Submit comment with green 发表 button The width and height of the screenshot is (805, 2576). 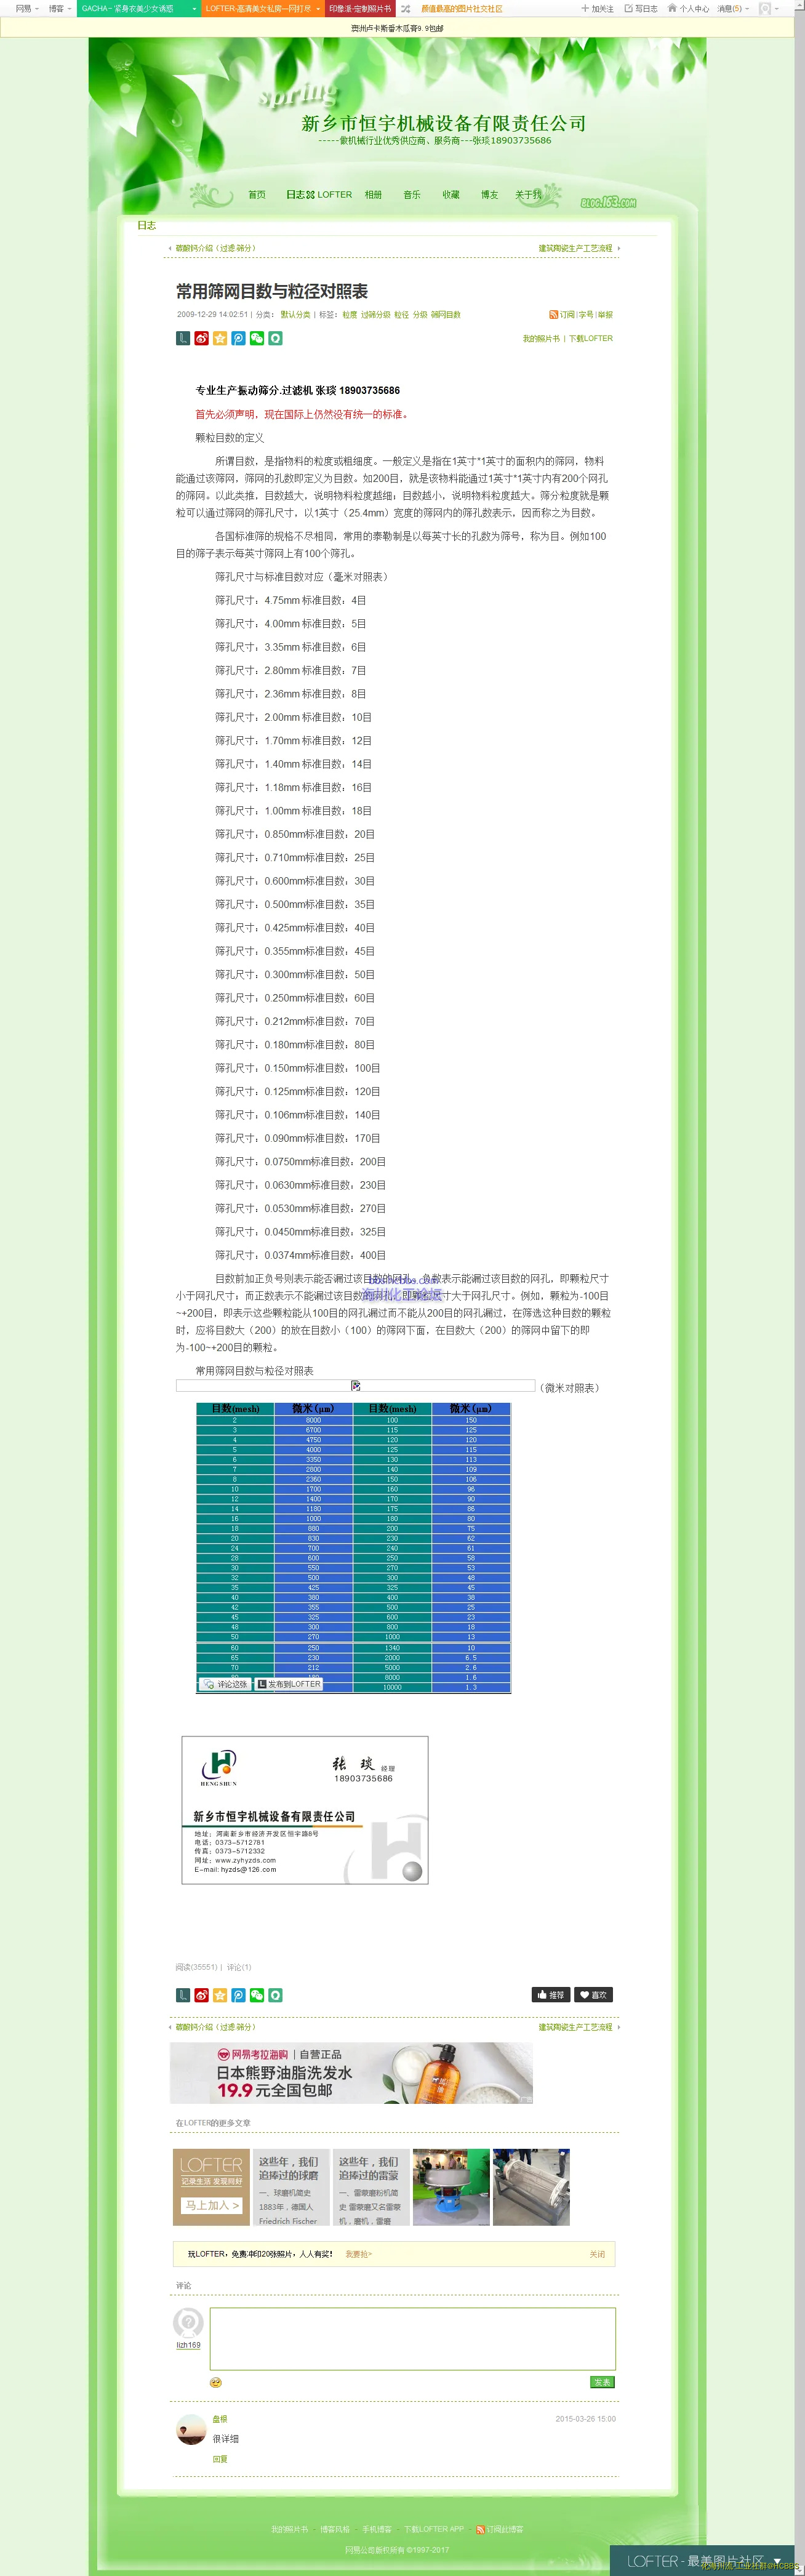(602, 2382)
